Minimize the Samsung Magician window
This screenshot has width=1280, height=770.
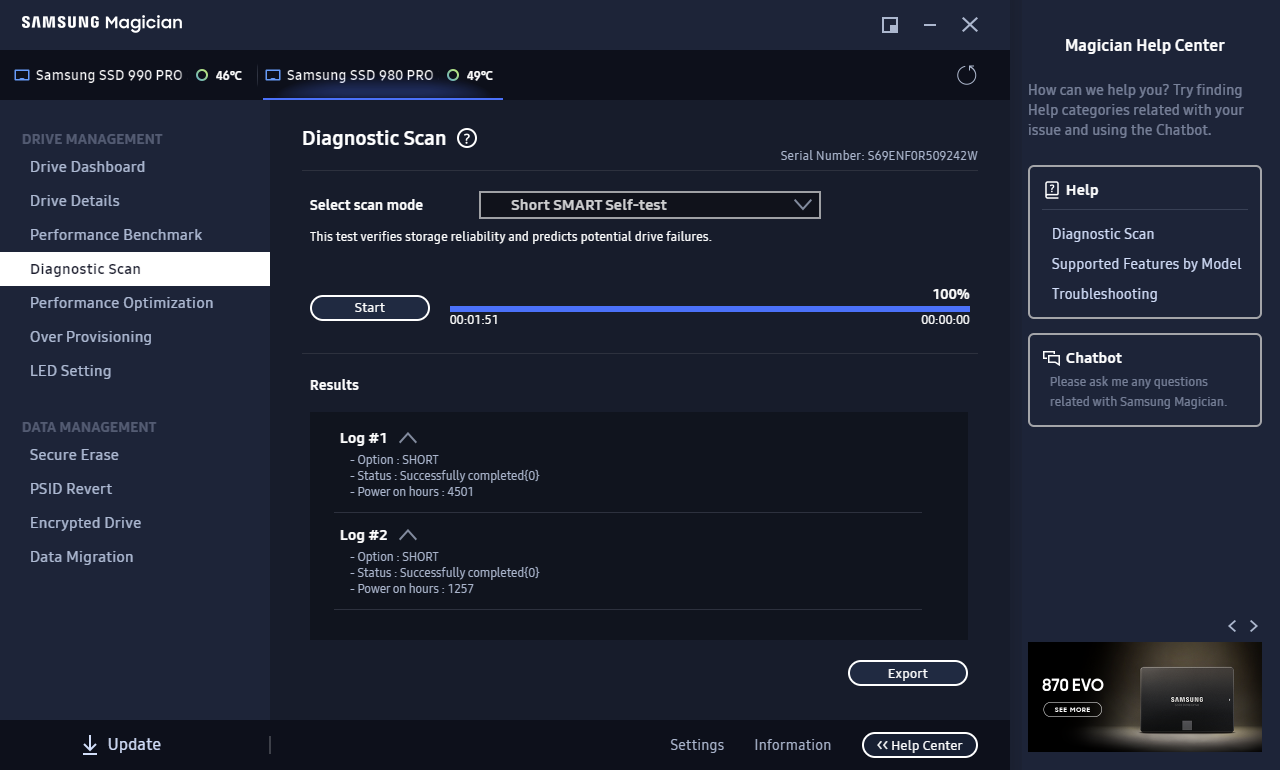point(931,25)
